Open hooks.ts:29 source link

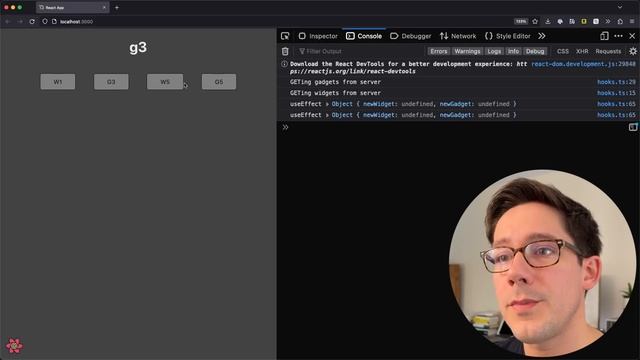pos(616,82)
